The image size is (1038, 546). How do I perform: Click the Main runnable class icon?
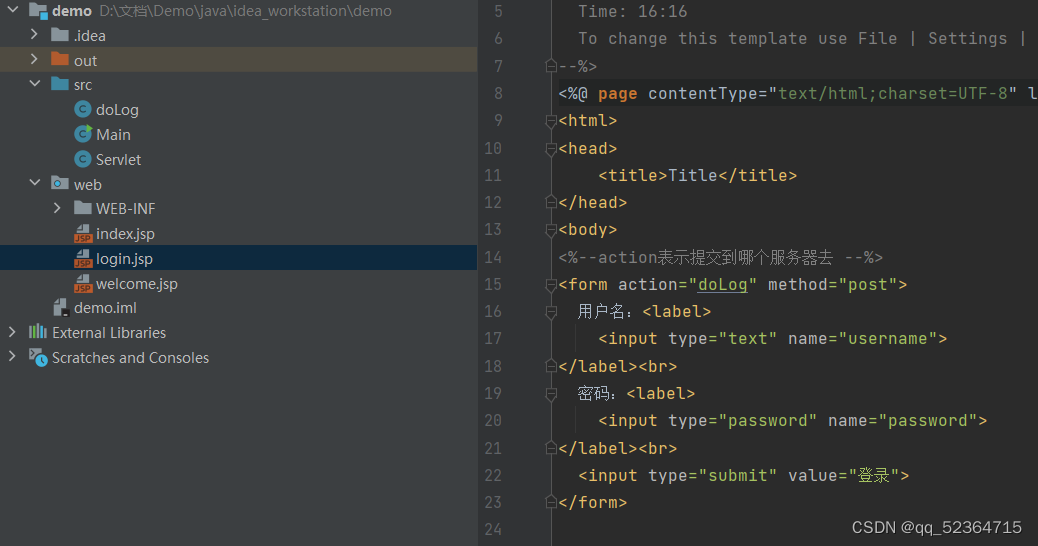tap(83, 134)
